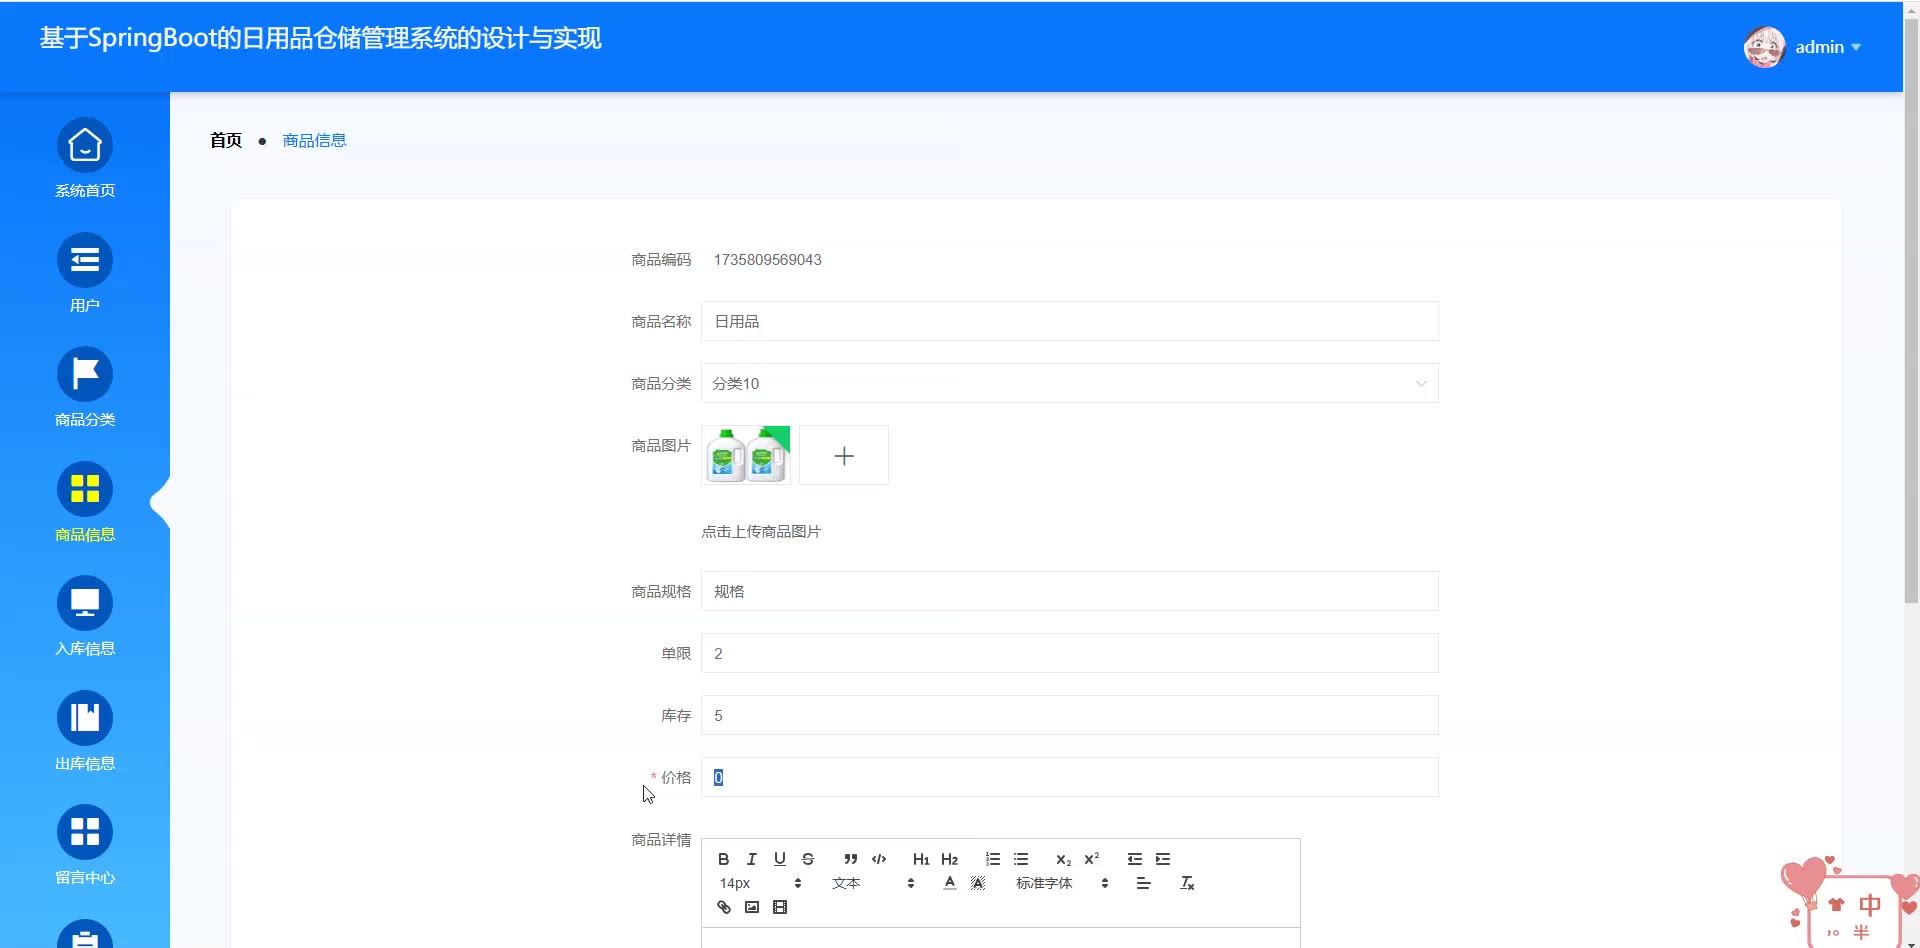Open the 文本 heading style dropdown
The height and width of the screenshot is (948, 1920).
(x=873, y=883)
